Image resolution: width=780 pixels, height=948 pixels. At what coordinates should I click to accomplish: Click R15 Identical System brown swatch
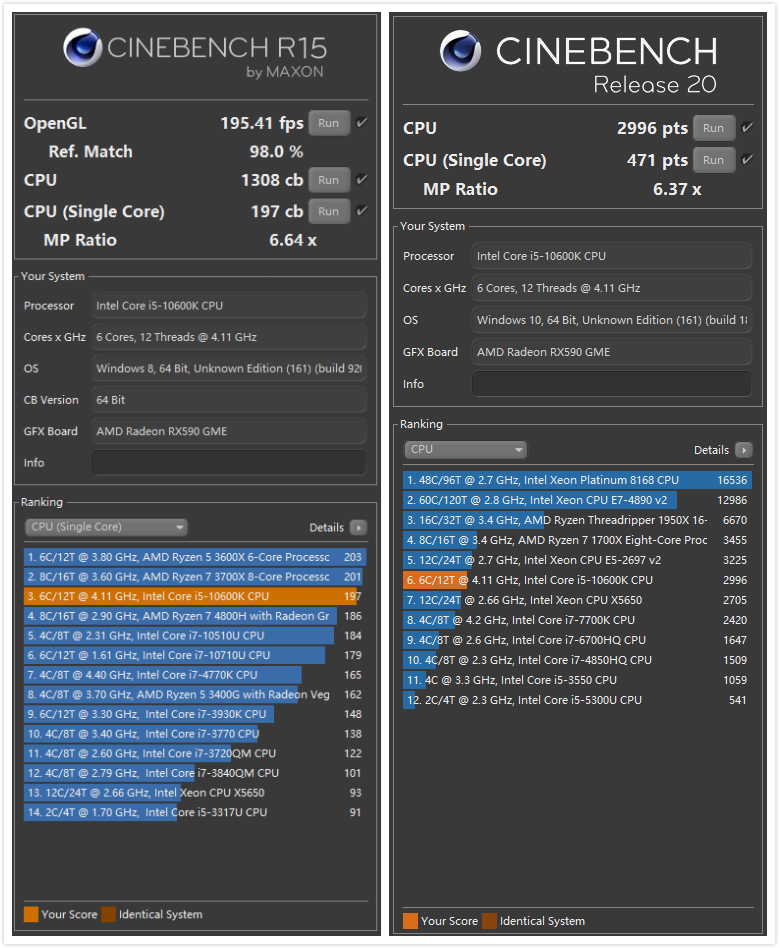109,915
